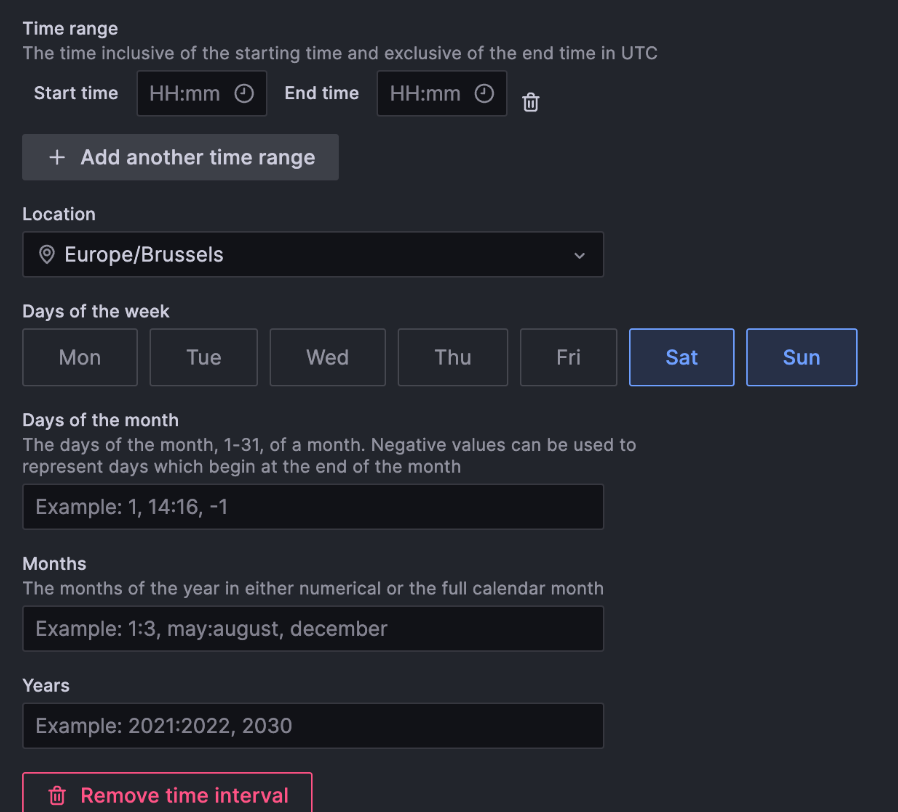Select Wednesday in the weekday row
The height and width of the screenshot is (812, 898).
pyautogui.click(x=327, y=356)
